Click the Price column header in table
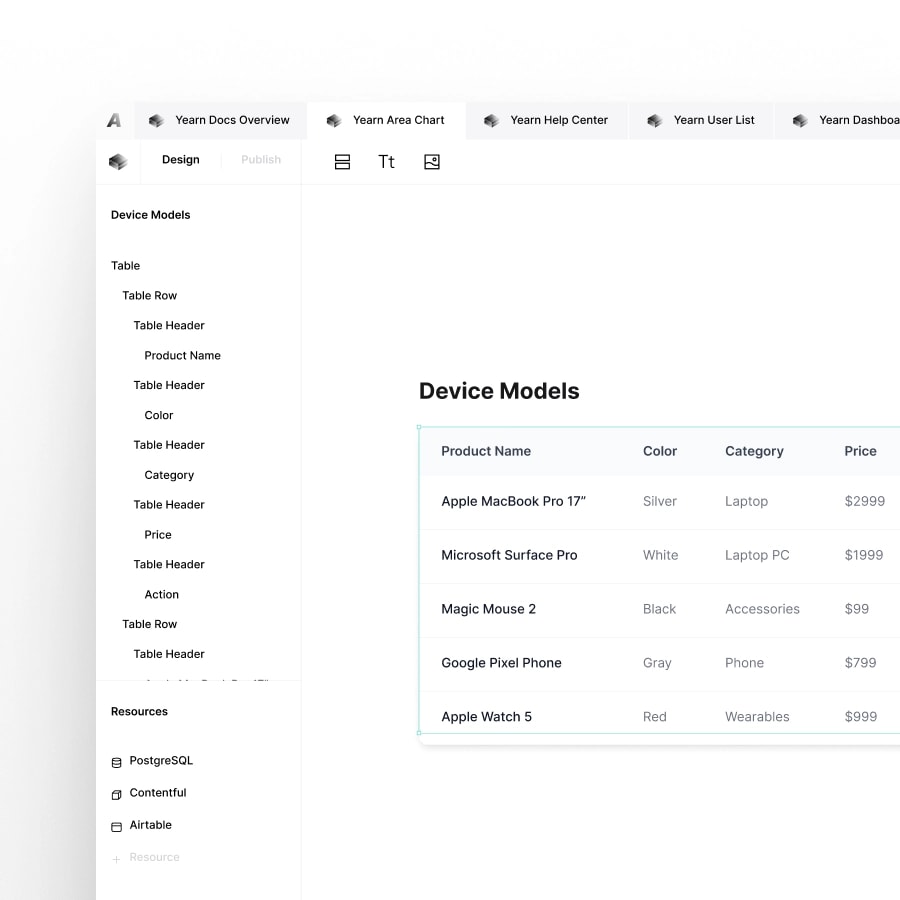900x900 pixels. [860, 451]
